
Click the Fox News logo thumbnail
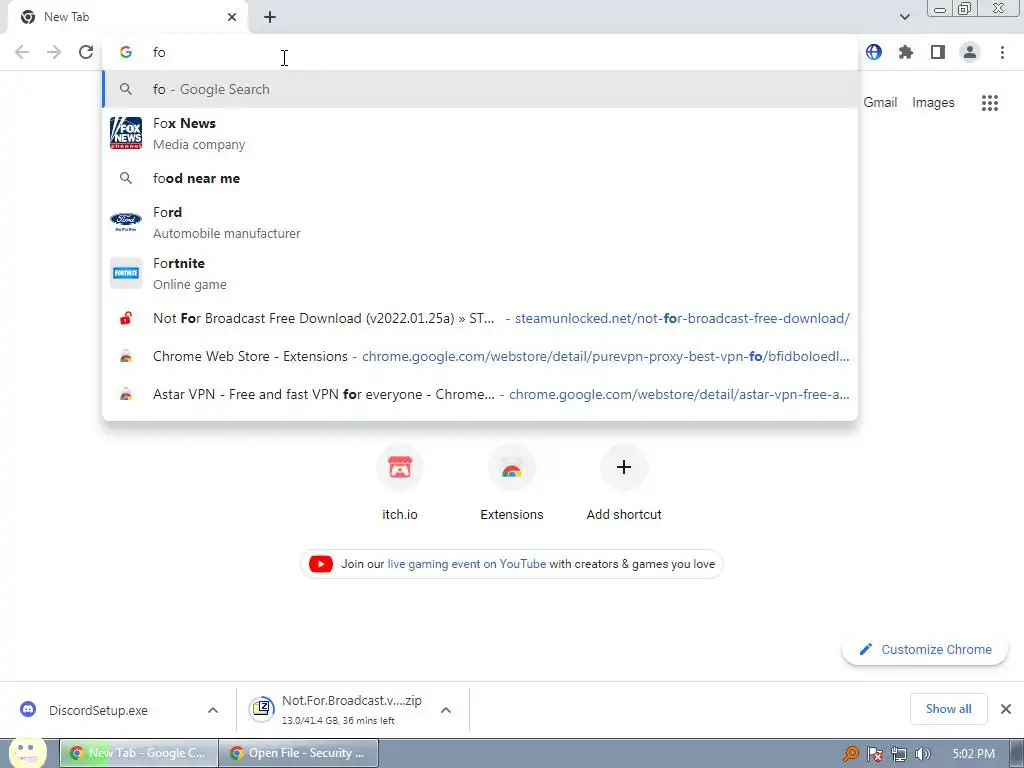click(x=126, y=133)
